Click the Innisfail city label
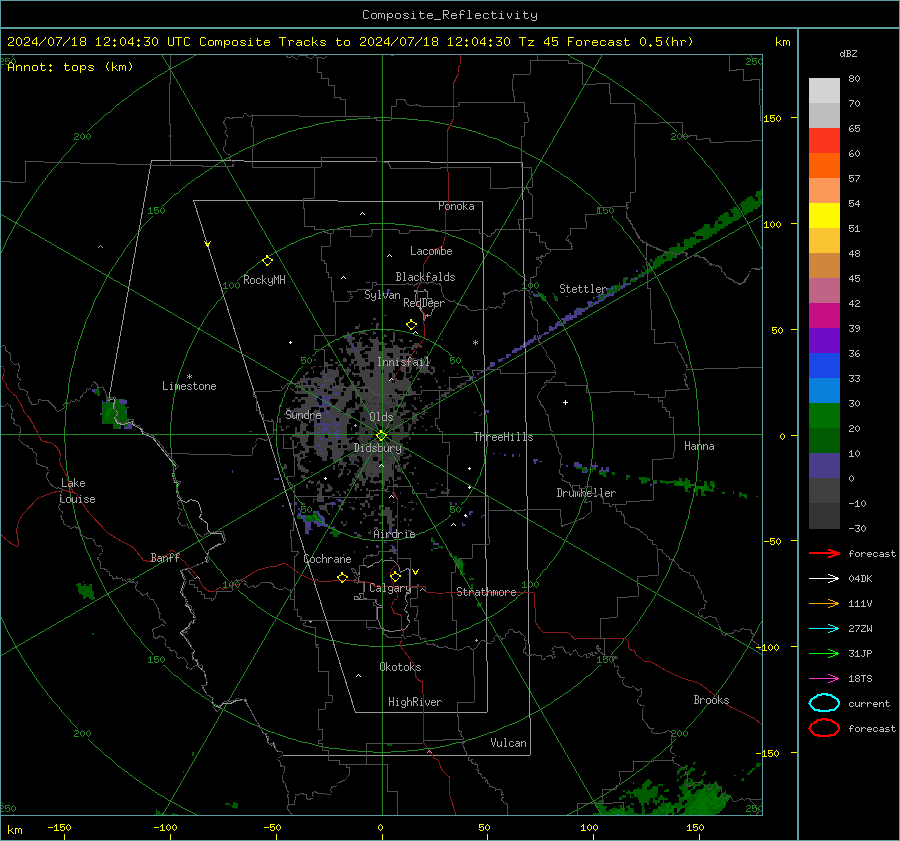The image size is (900, 841). coord(403,362)
